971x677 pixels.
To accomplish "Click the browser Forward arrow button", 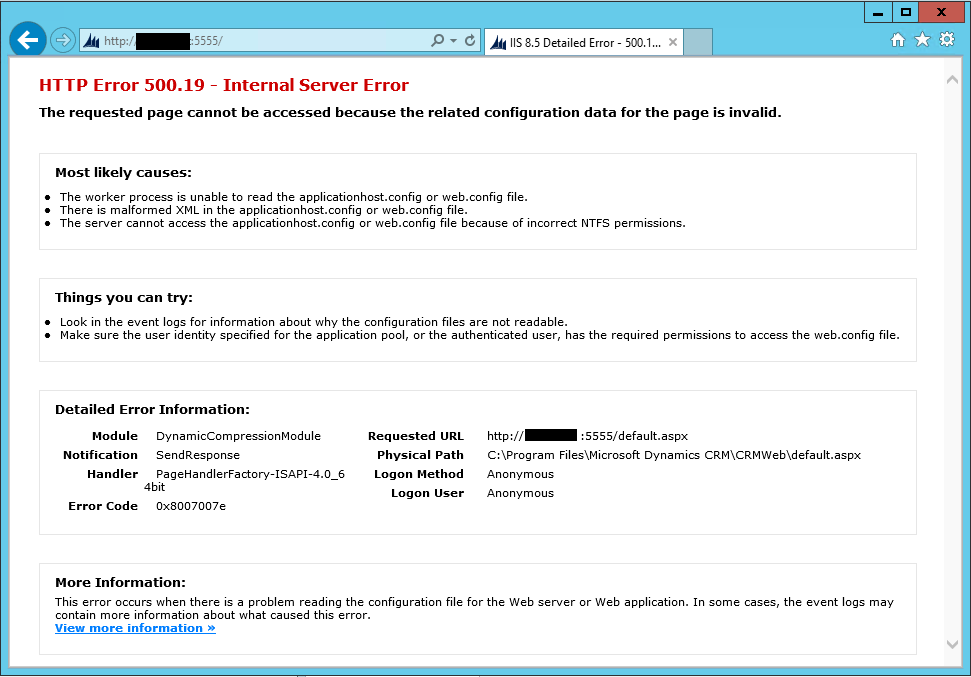I will (63, 41).
